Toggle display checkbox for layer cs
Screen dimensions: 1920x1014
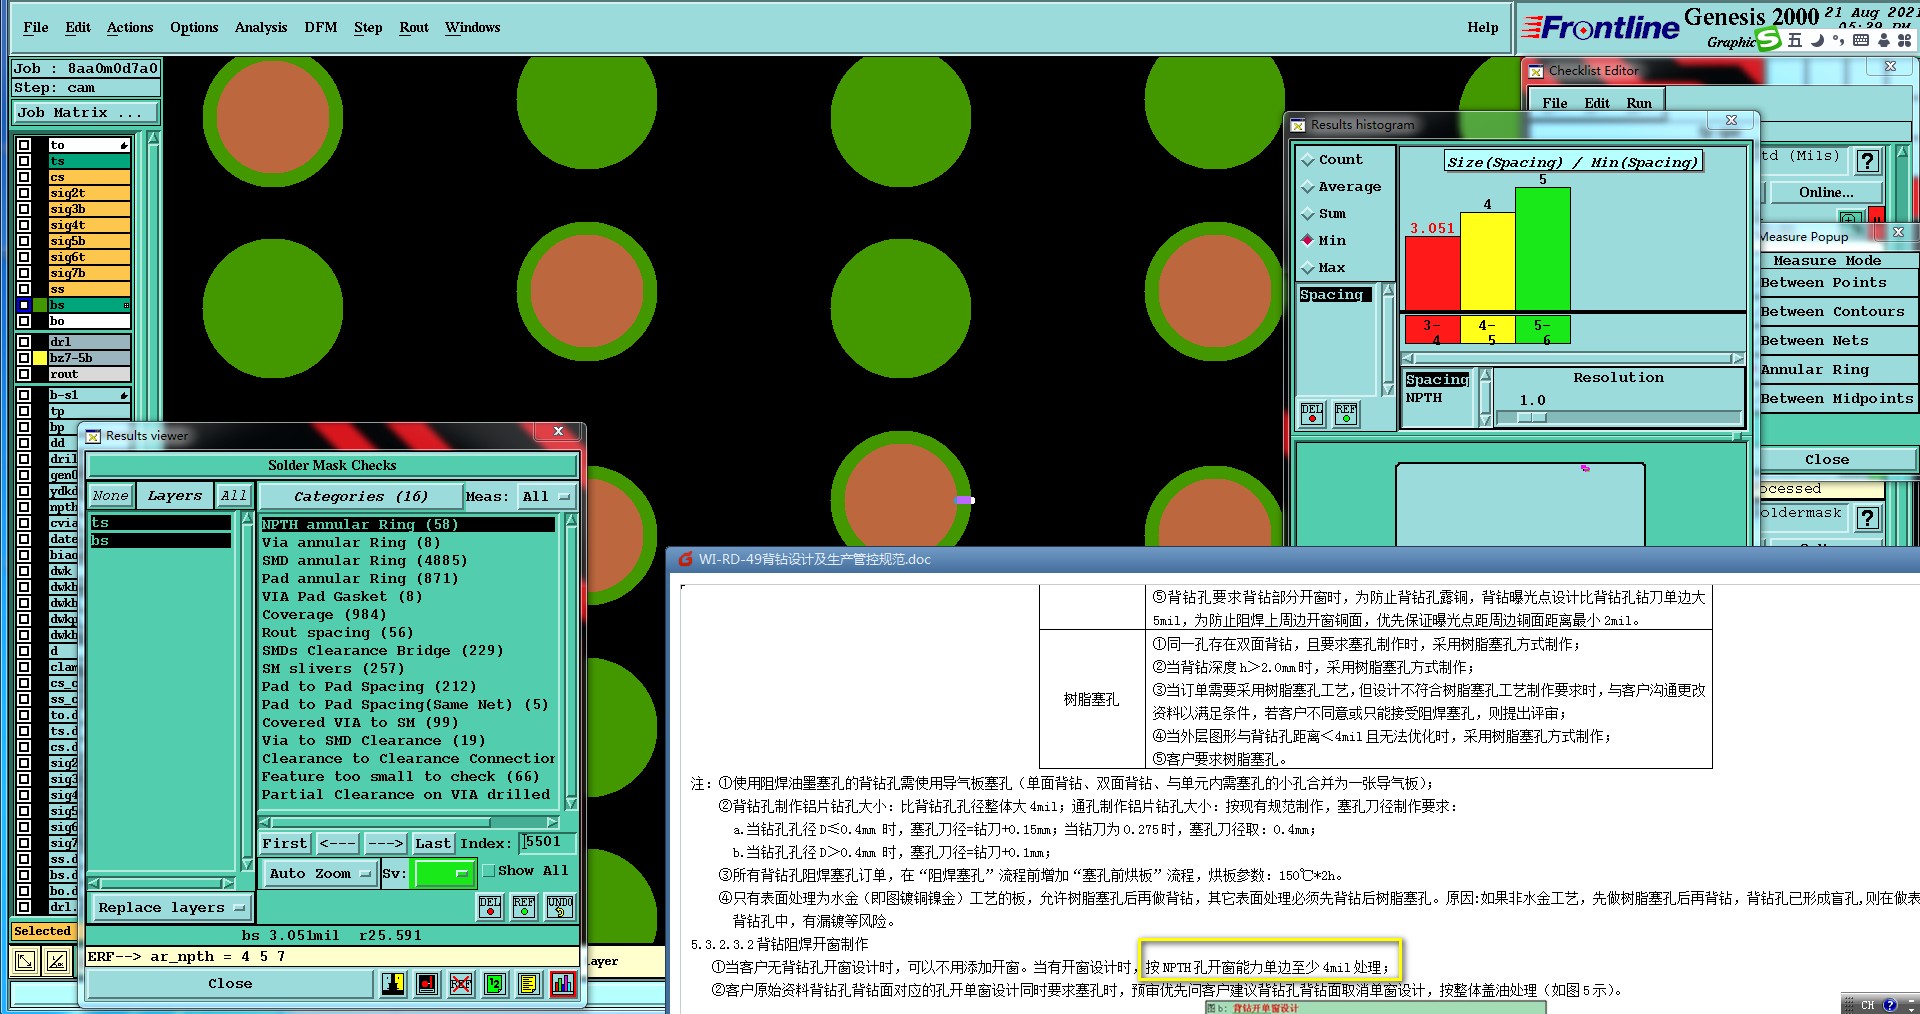click(x=24, y=177)
